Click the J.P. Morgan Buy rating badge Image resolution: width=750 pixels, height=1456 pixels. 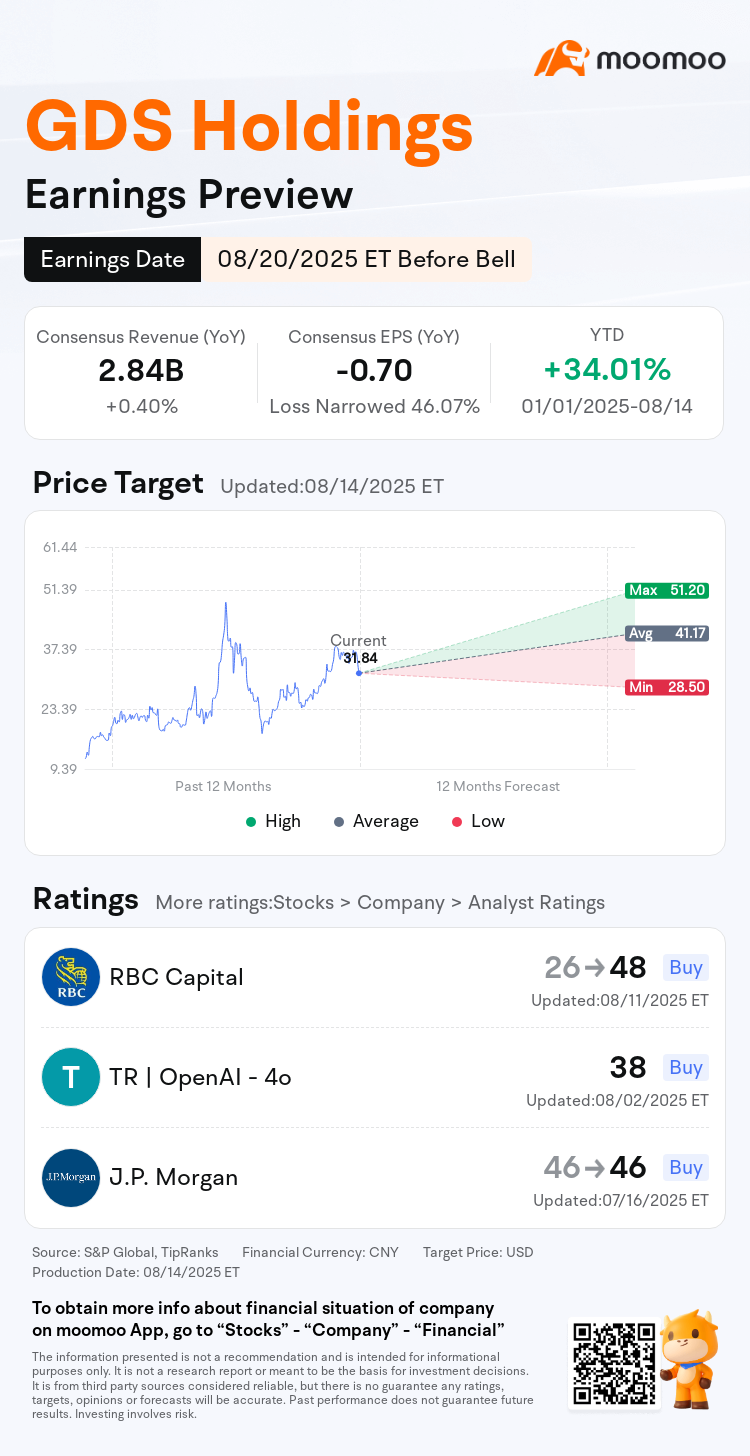coord(686,1167)
